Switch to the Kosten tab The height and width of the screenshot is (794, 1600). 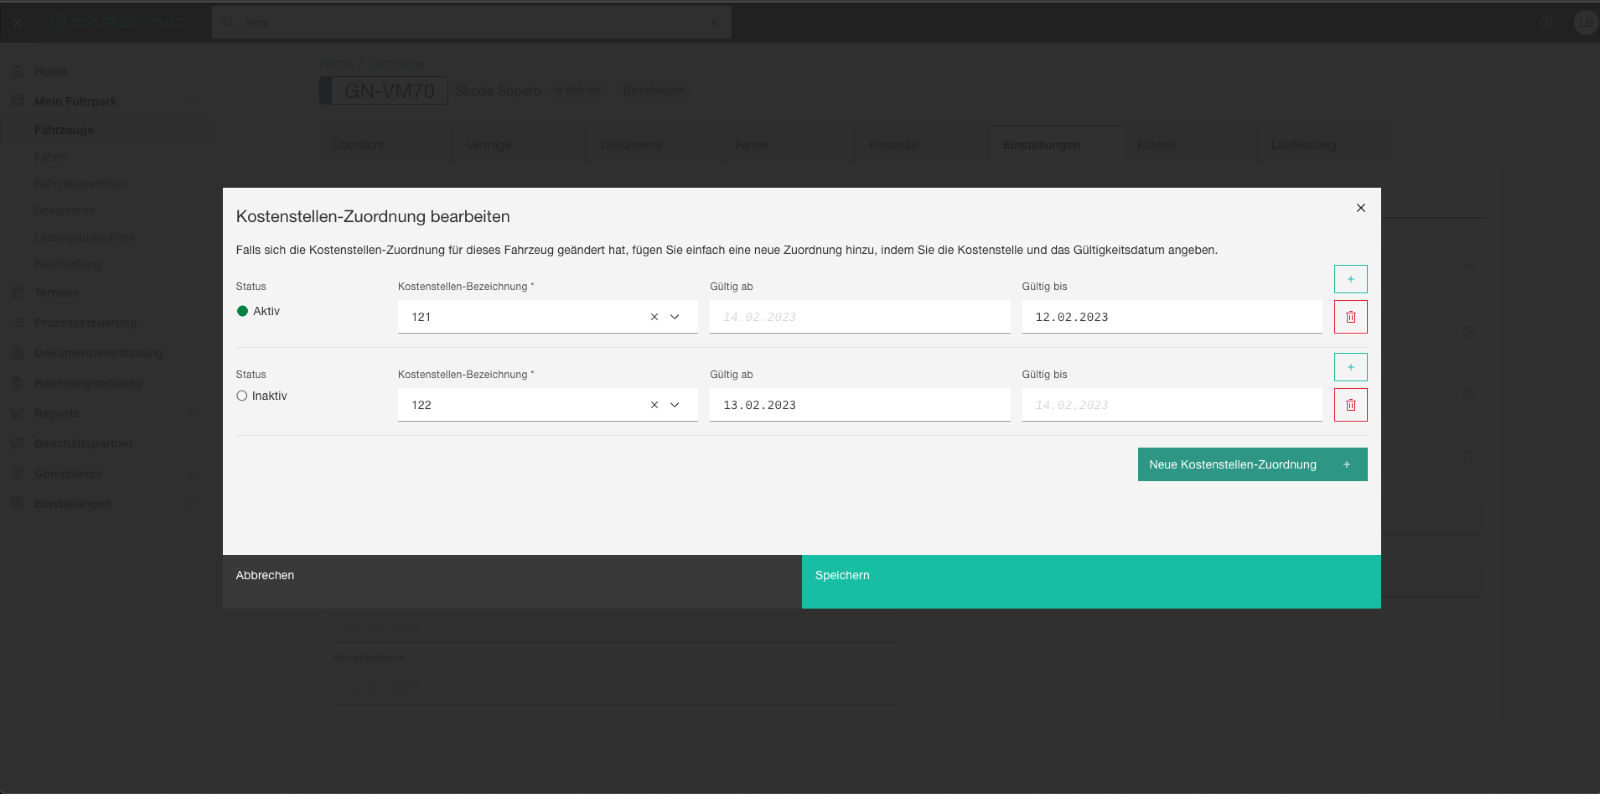tap(1190, 145)
